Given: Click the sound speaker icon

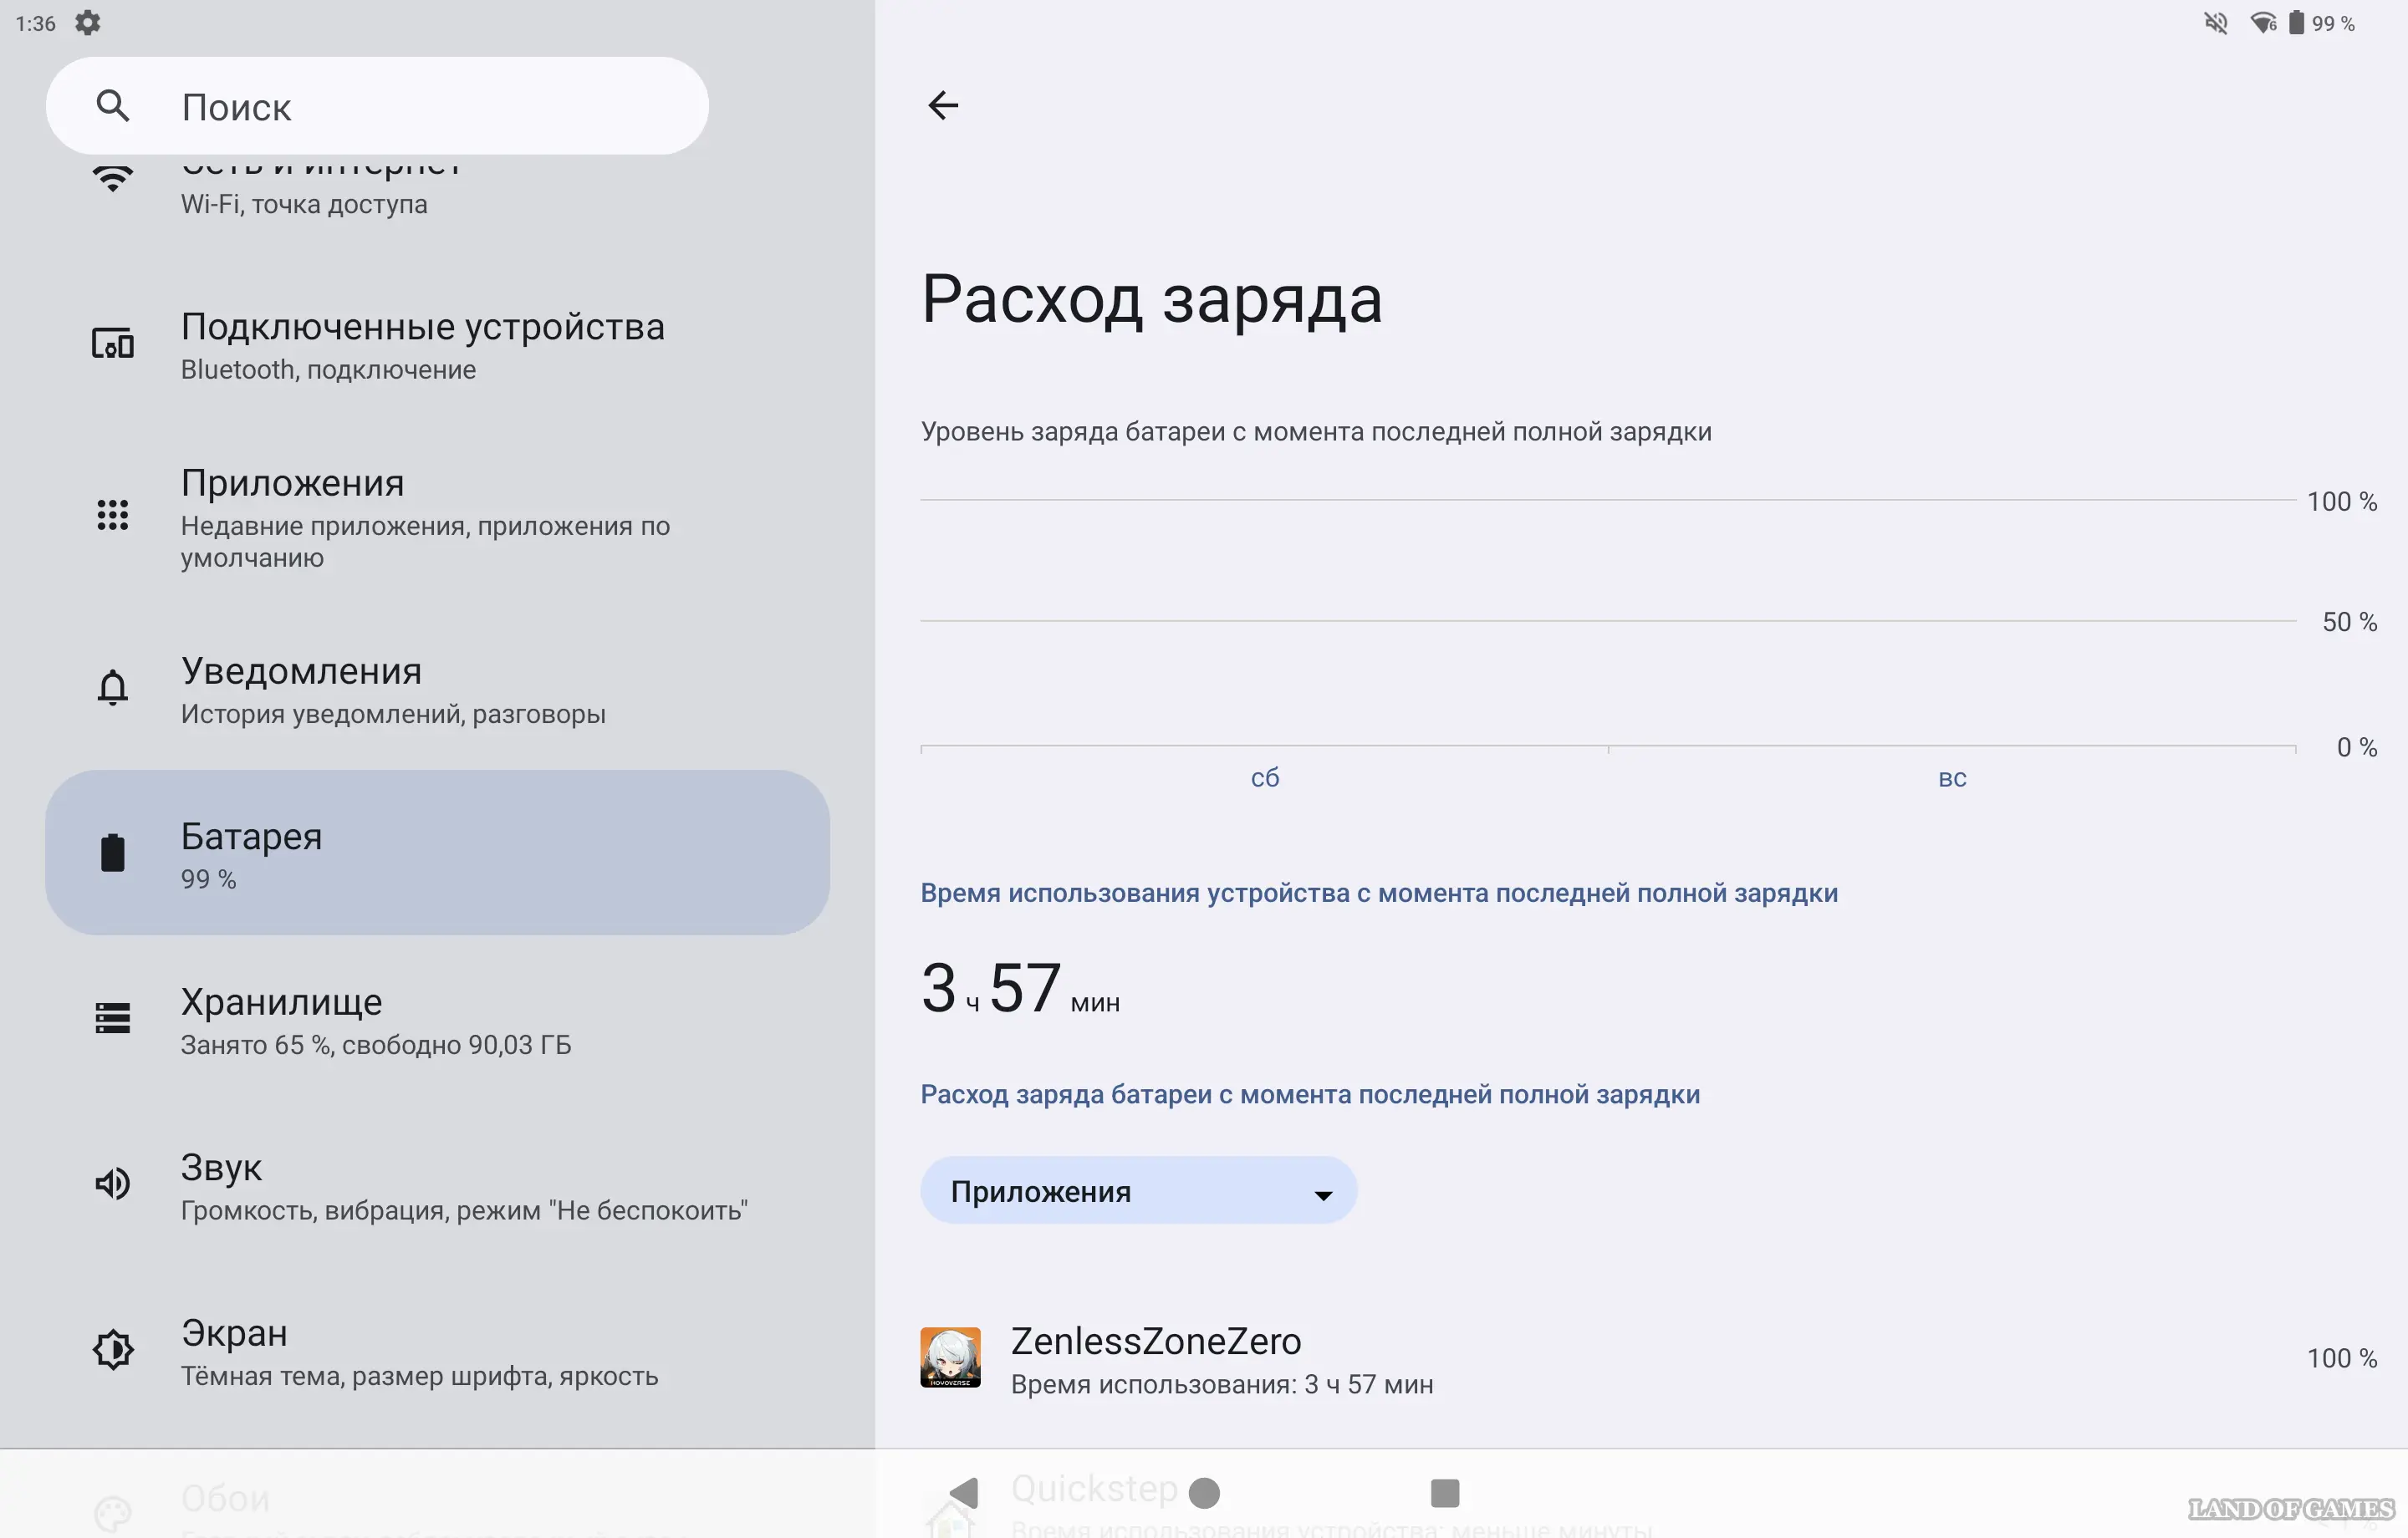Looking at the screenshot, I should click(113, 1184).
